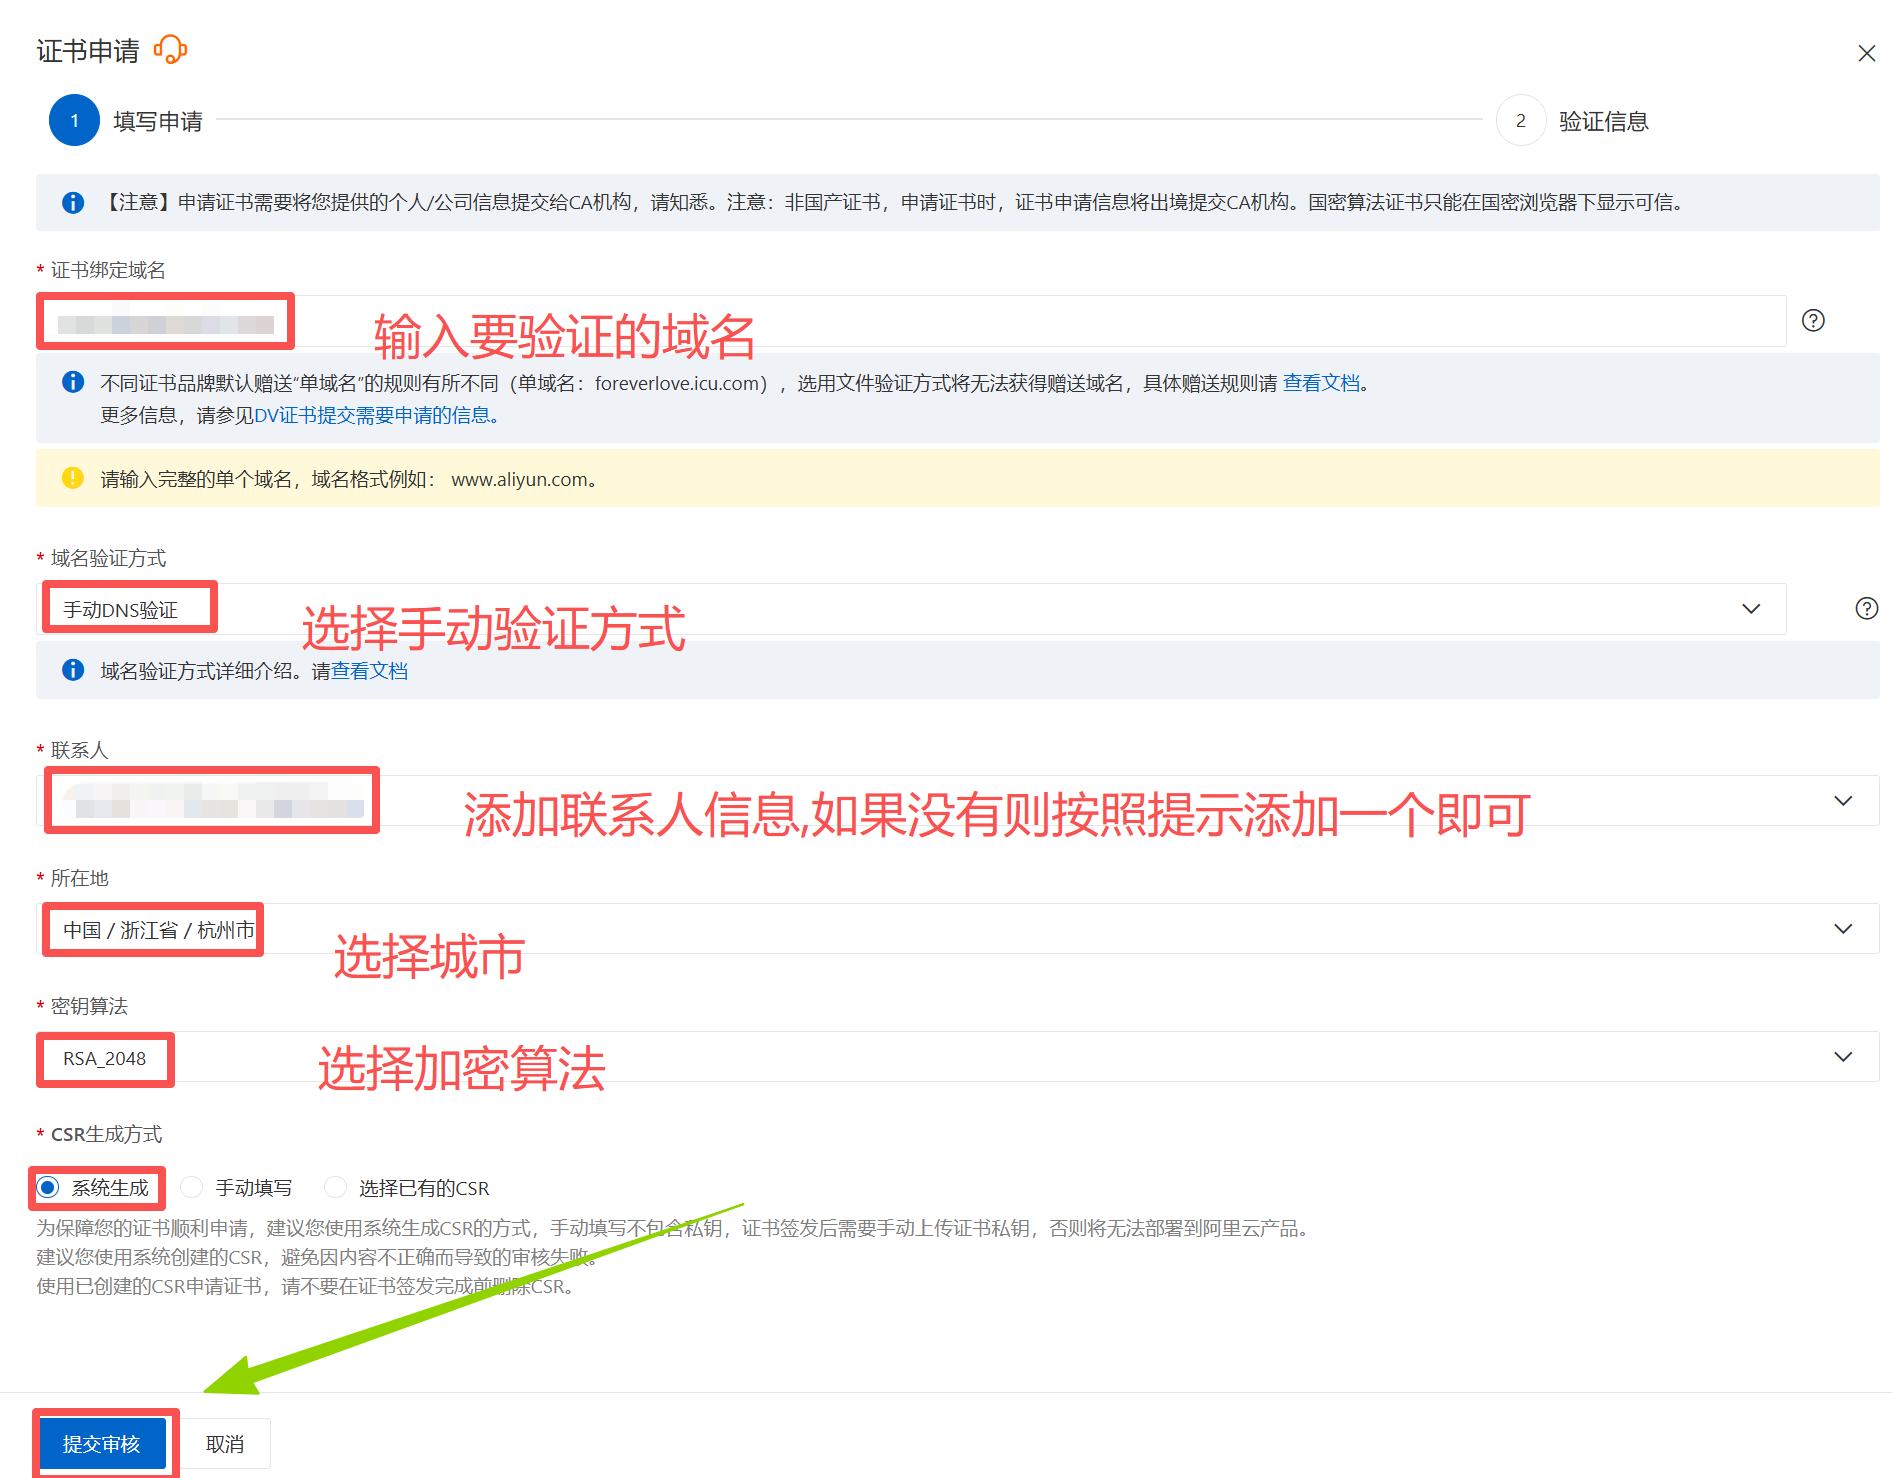The image size is (1892, 1478).
Task: Click info icon beside verification method intro
Action: pos(73,670)
